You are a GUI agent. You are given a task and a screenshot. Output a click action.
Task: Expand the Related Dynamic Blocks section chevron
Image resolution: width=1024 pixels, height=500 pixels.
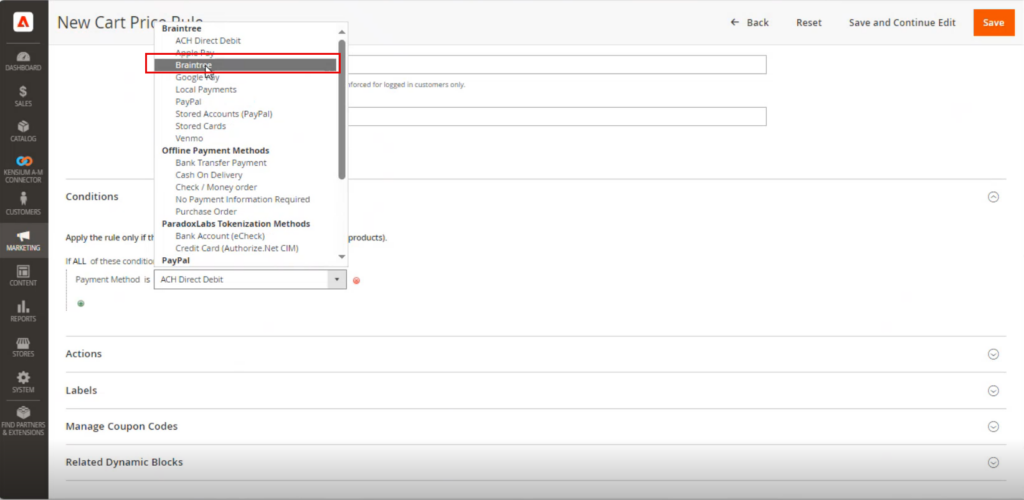coord(993,462)
